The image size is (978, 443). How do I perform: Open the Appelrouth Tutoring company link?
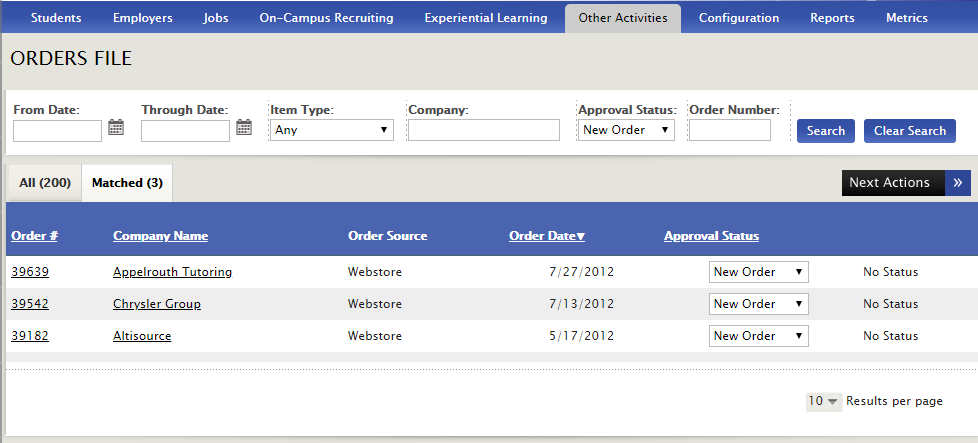coord(172,272)
